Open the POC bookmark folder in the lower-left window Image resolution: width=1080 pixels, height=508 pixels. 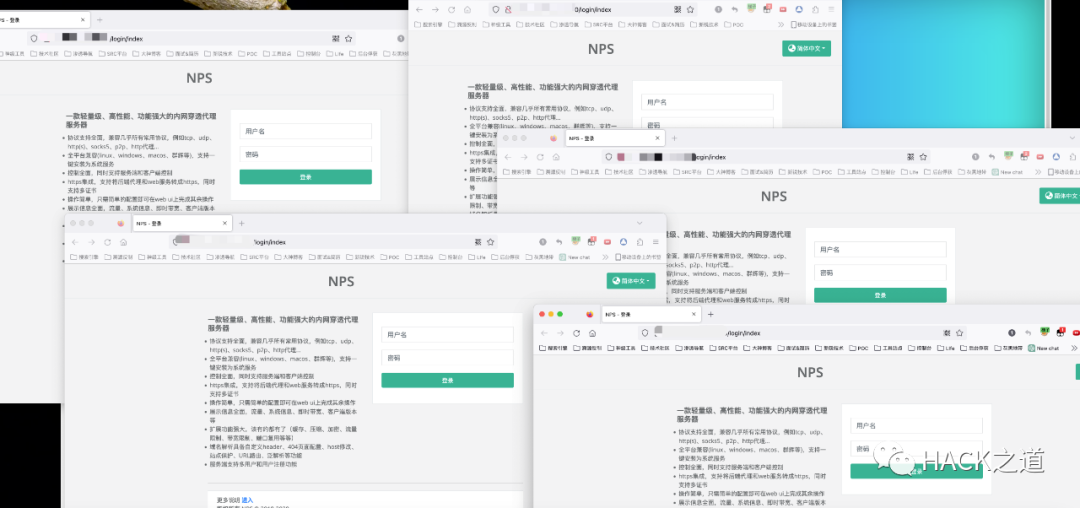pyautogui.click(x=389, y=257)
